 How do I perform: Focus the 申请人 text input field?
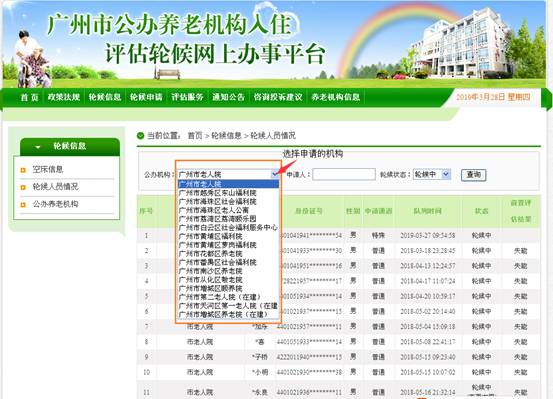tap(344, 174)
